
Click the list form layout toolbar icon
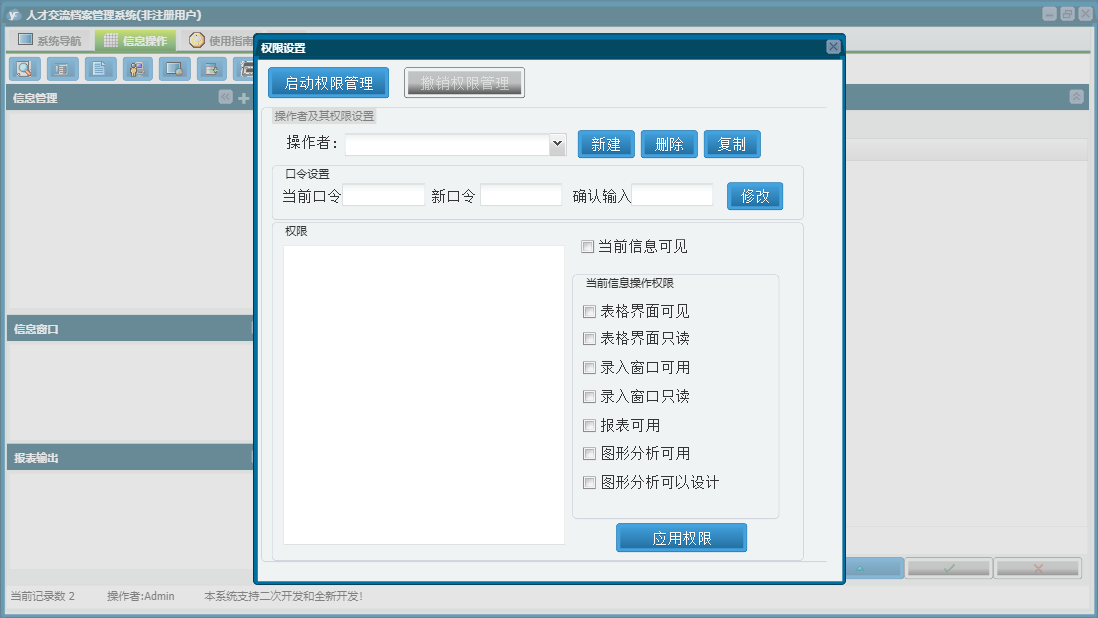pyautogui.click(x=62, y=69)
